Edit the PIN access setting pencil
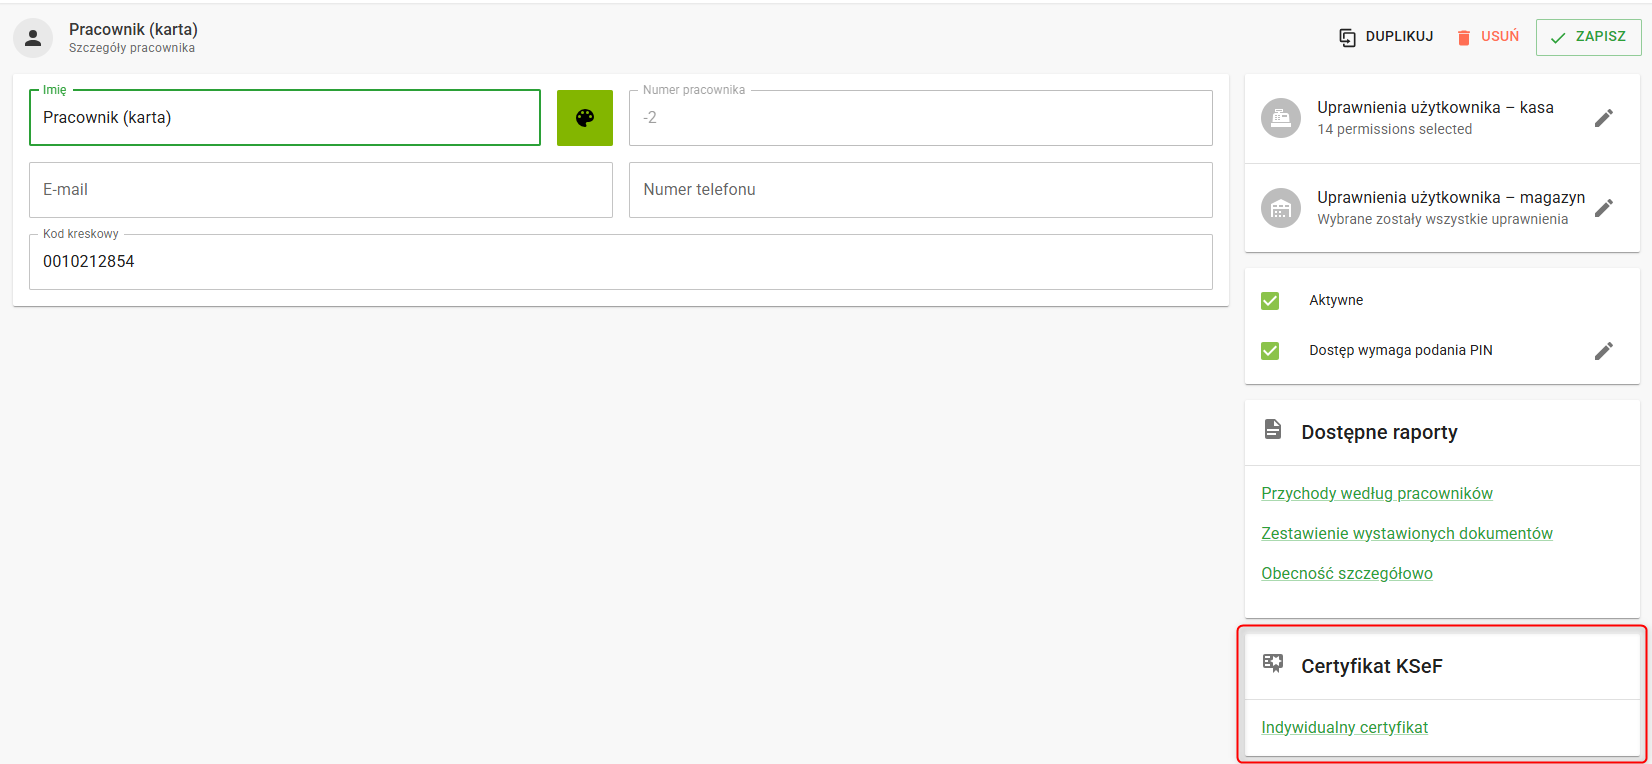This screenshot has height=764, width=1652. click(x=1603, y=351)
